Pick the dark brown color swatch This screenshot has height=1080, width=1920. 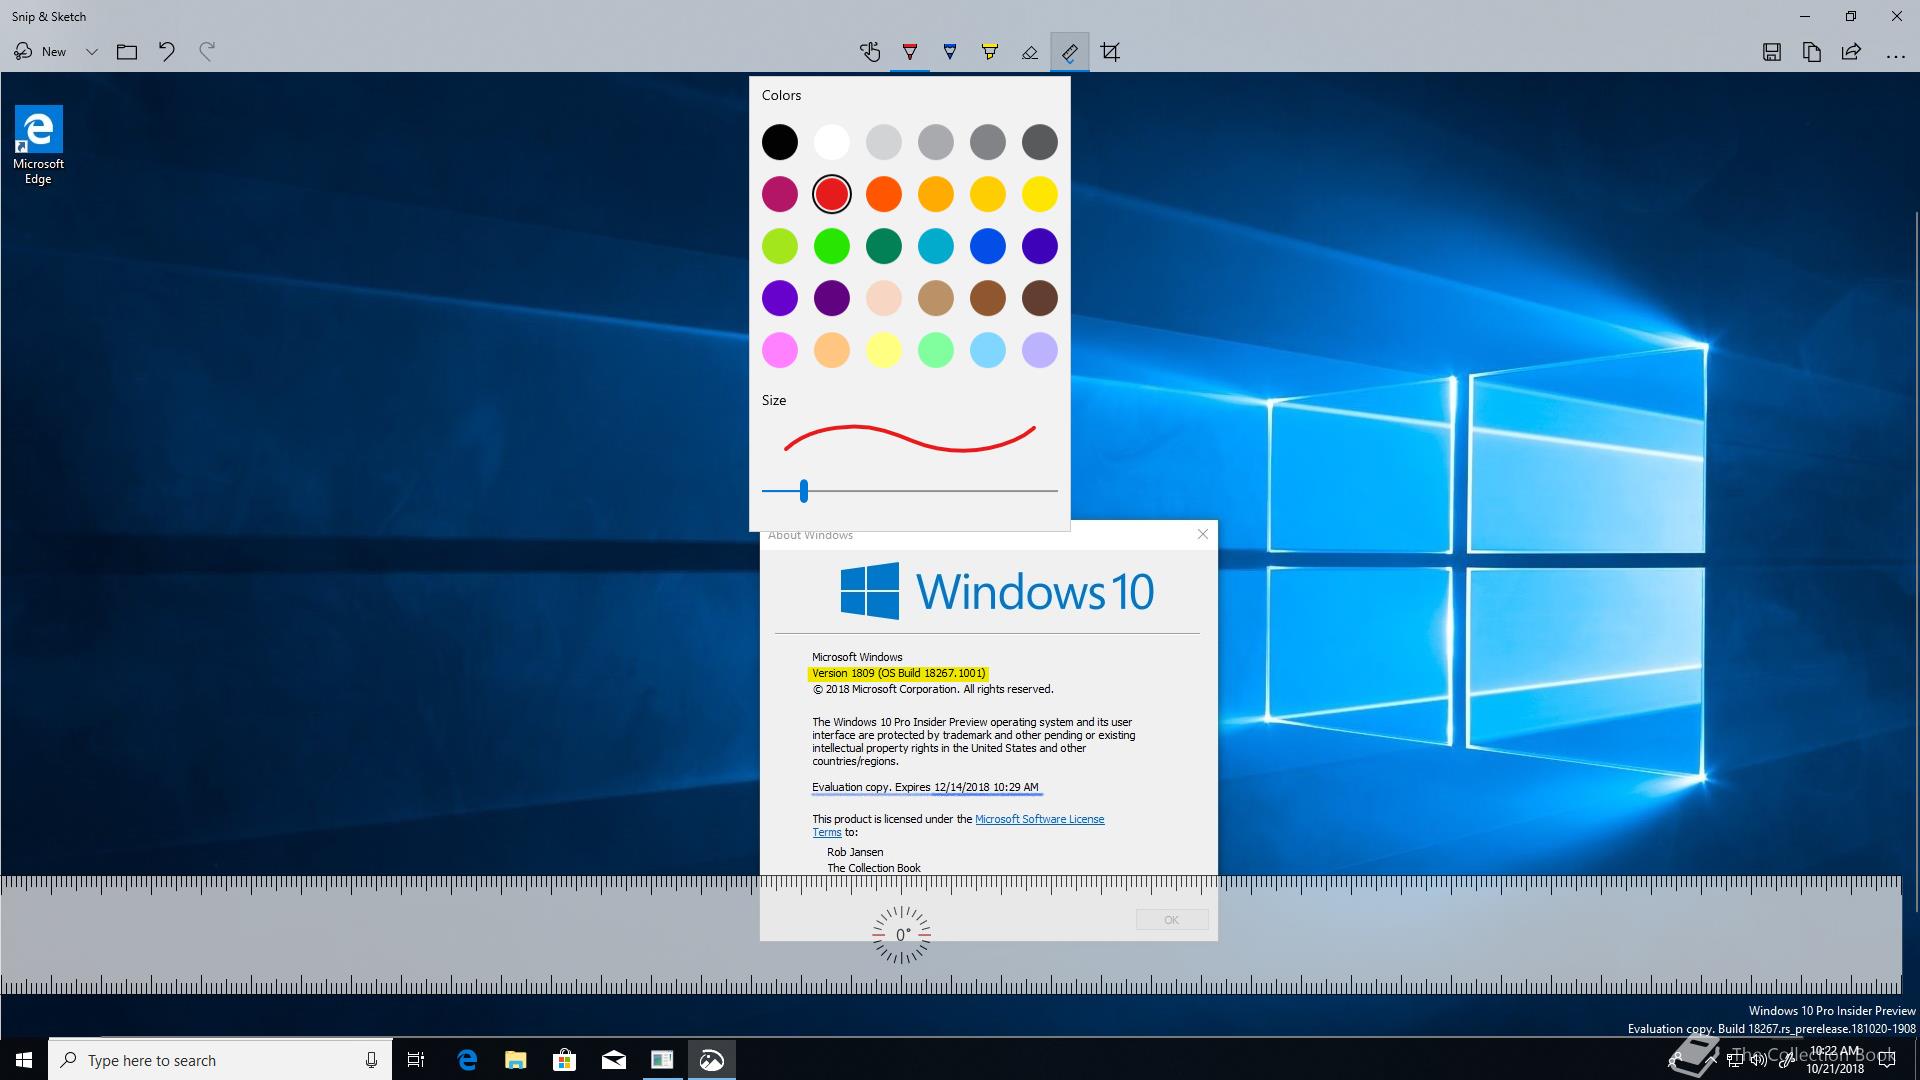coord(1040,298)
